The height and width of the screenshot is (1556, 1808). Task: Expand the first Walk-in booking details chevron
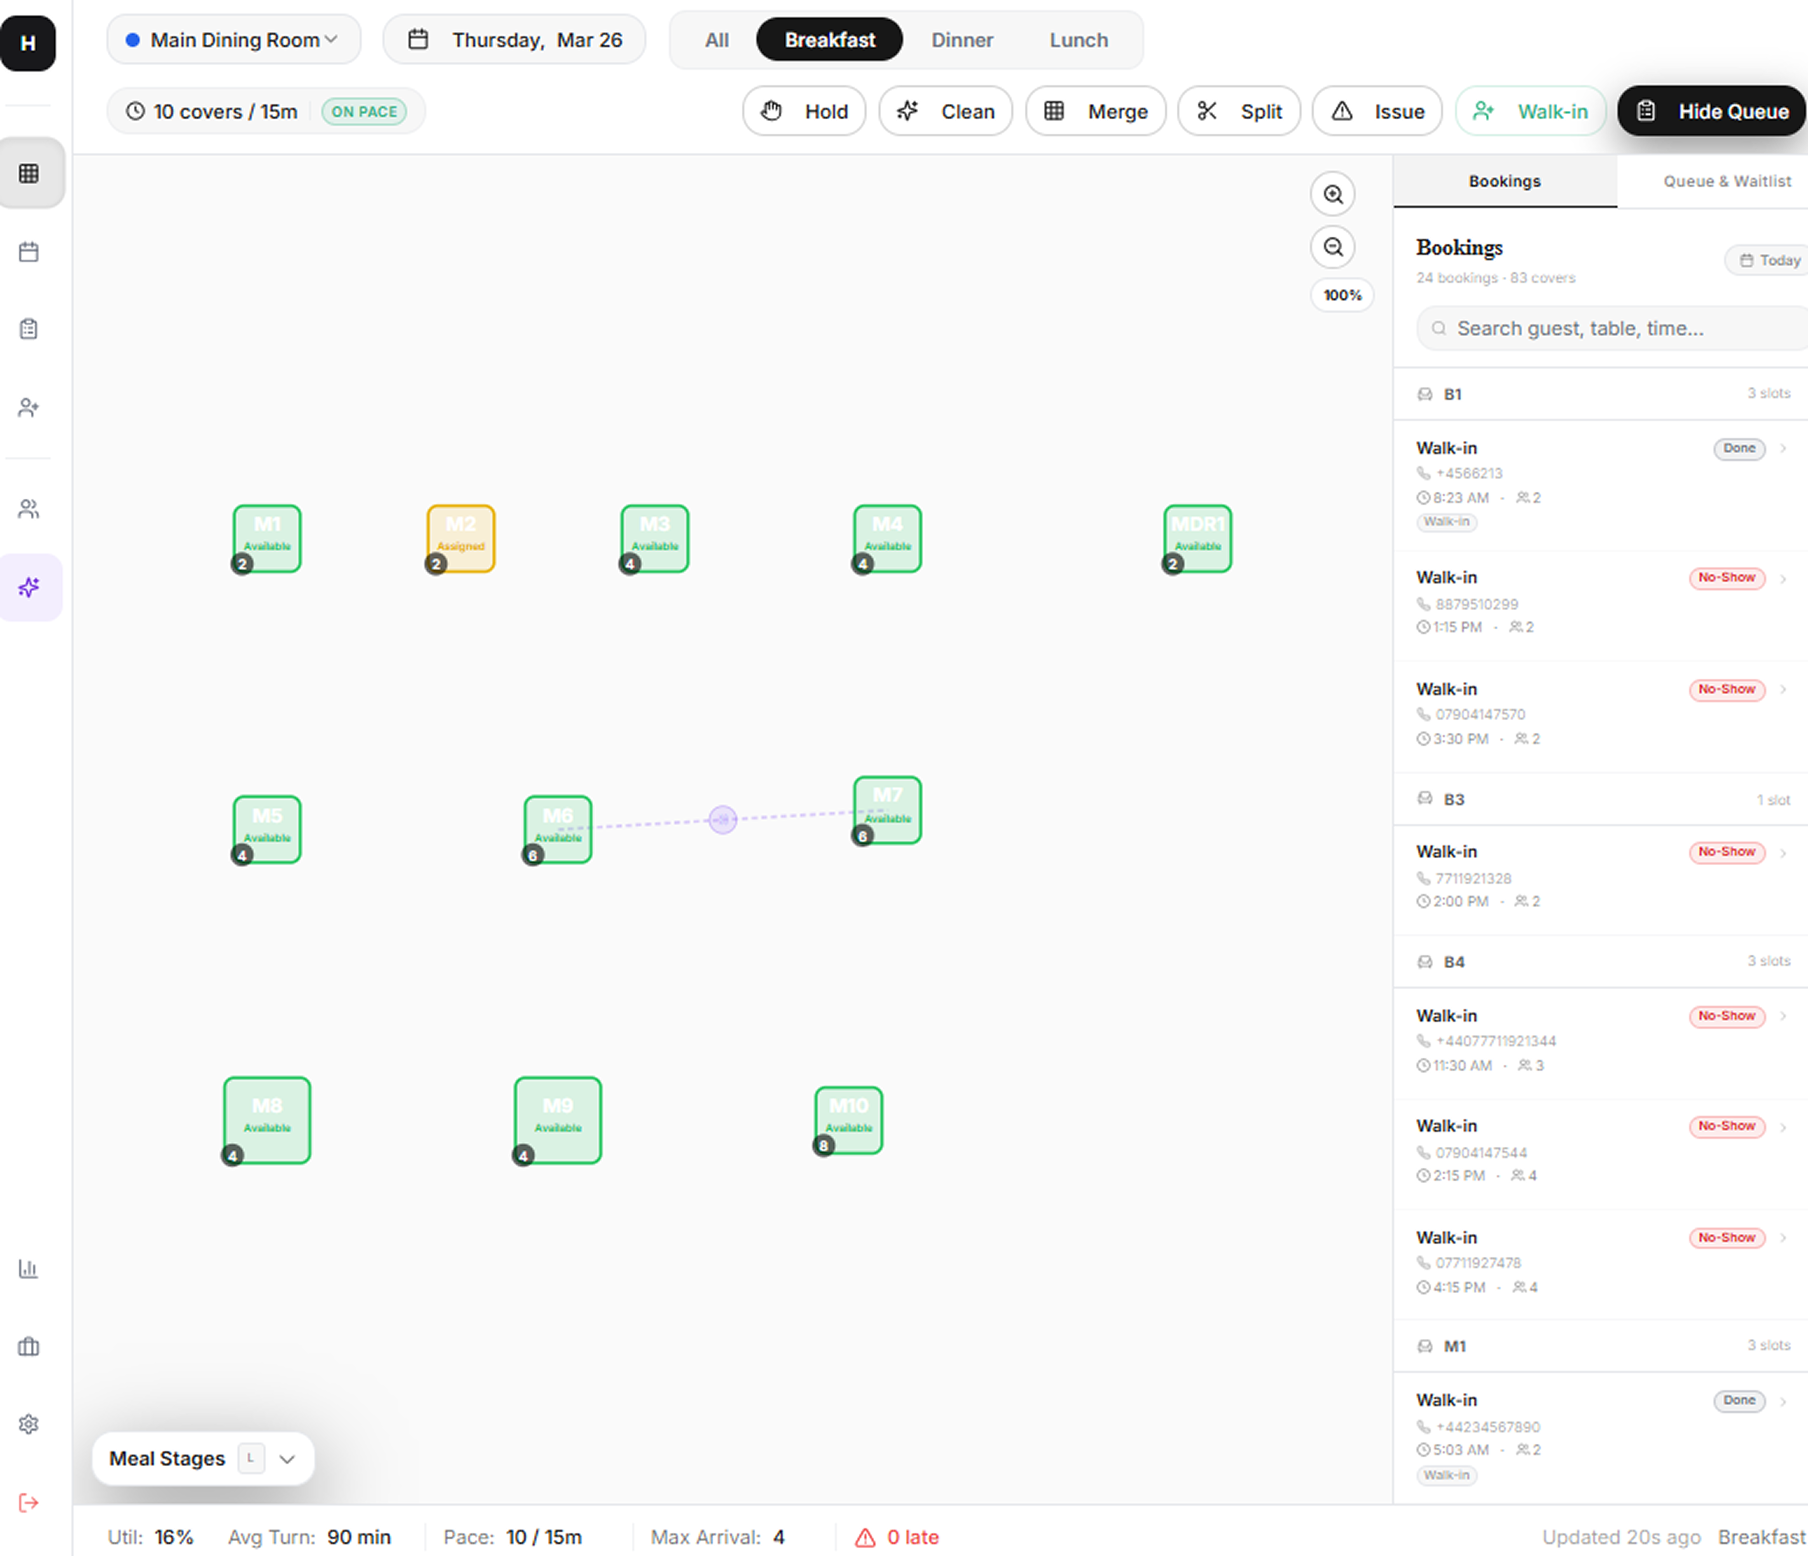click(1784, 448)
